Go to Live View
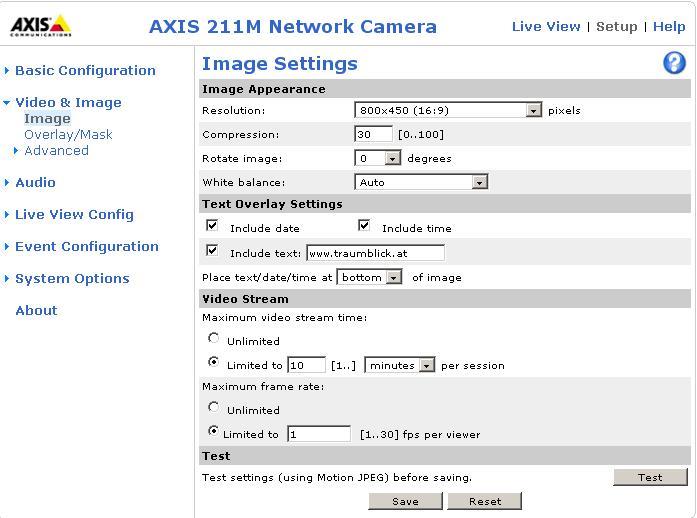 click(x=546, y=26)
